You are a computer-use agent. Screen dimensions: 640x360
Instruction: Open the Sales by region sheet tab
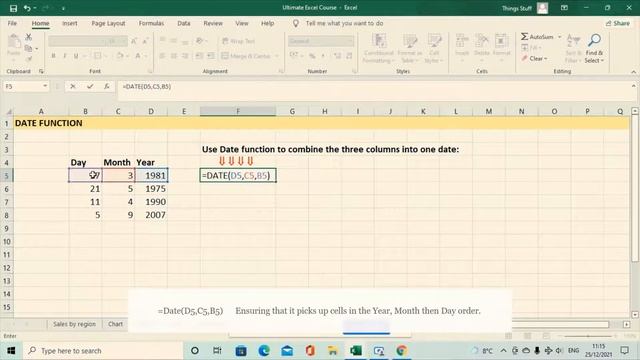[x=74, y=324]
